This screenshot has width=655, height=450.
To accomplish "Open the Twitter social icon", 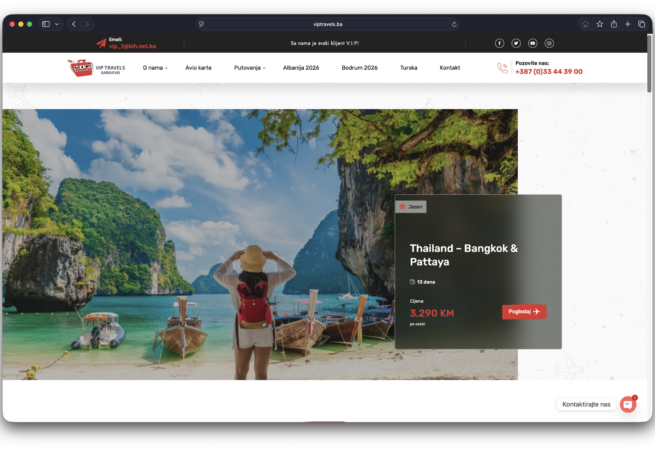I will [x=516, y=43].
